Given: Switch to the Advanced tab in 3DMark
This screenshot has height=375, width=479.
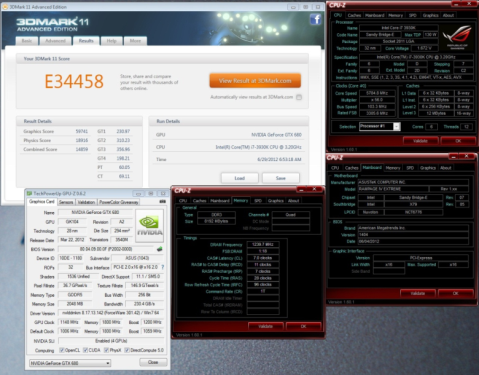Looking at the screenshot, I should [55, 41].
